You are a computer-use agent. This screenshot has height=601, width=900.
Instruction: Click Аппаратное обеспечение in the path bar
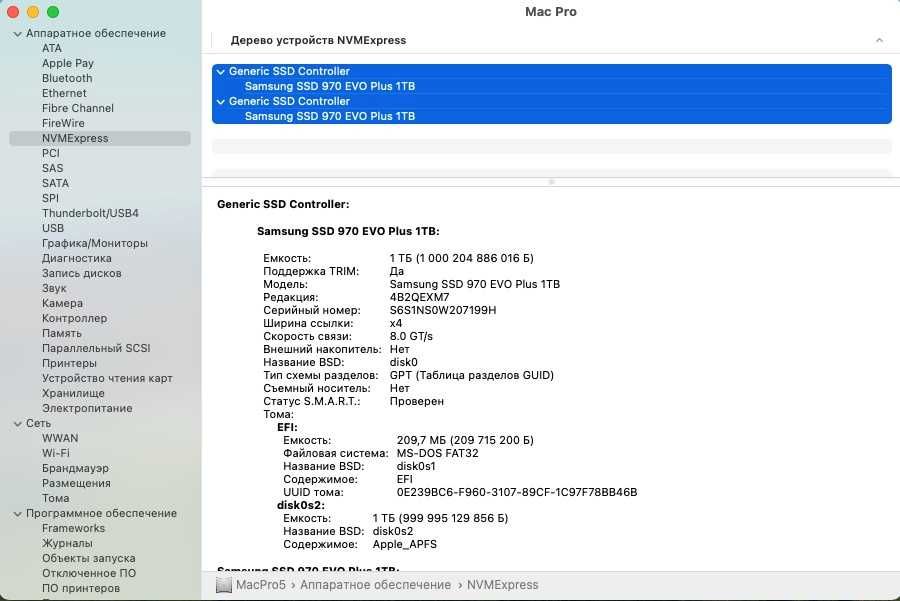click(x=375, y=585)
